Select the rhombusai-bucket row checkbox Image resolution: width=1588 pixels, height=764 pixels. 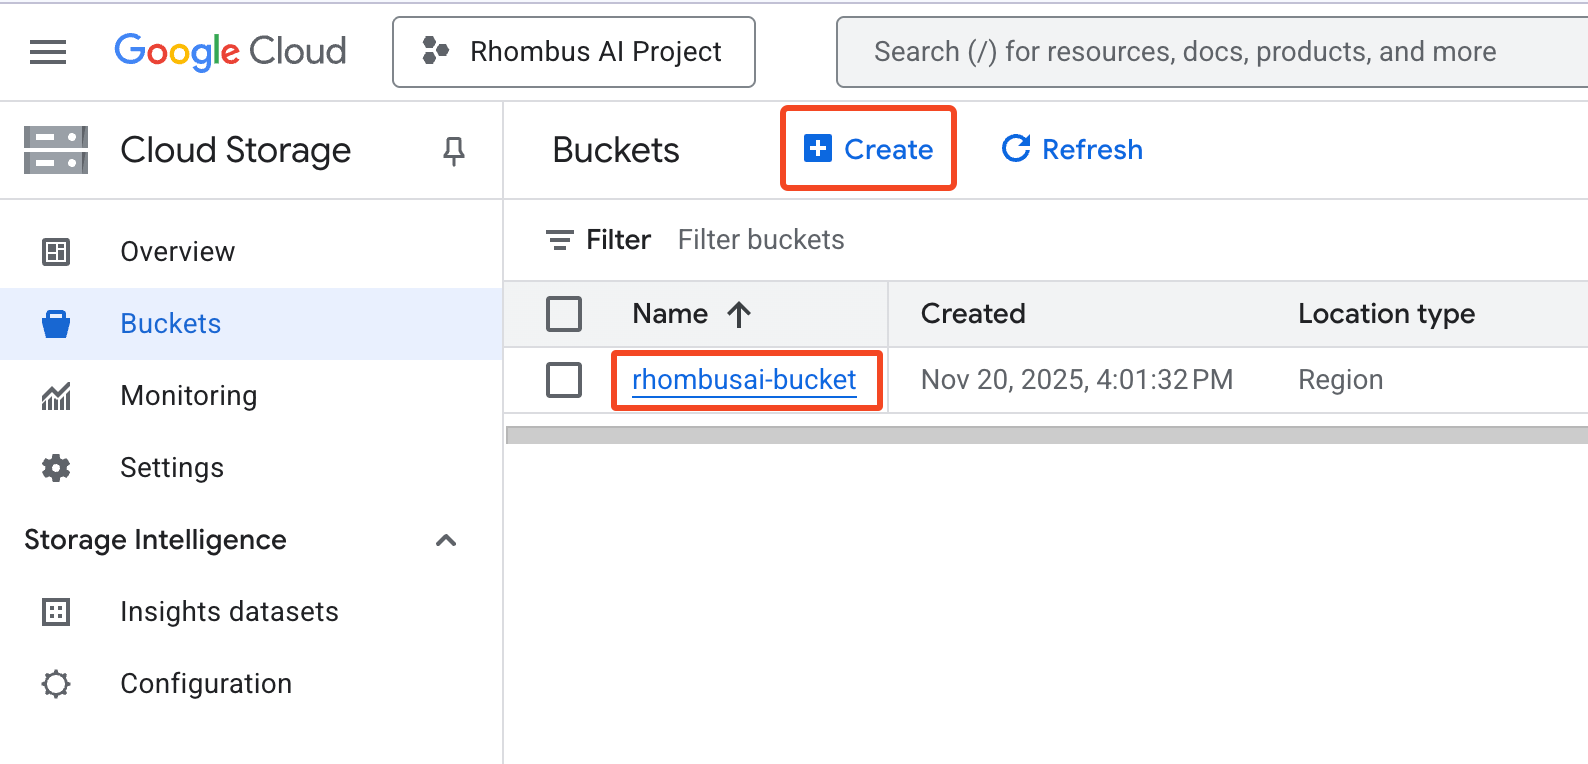point(564,380)
